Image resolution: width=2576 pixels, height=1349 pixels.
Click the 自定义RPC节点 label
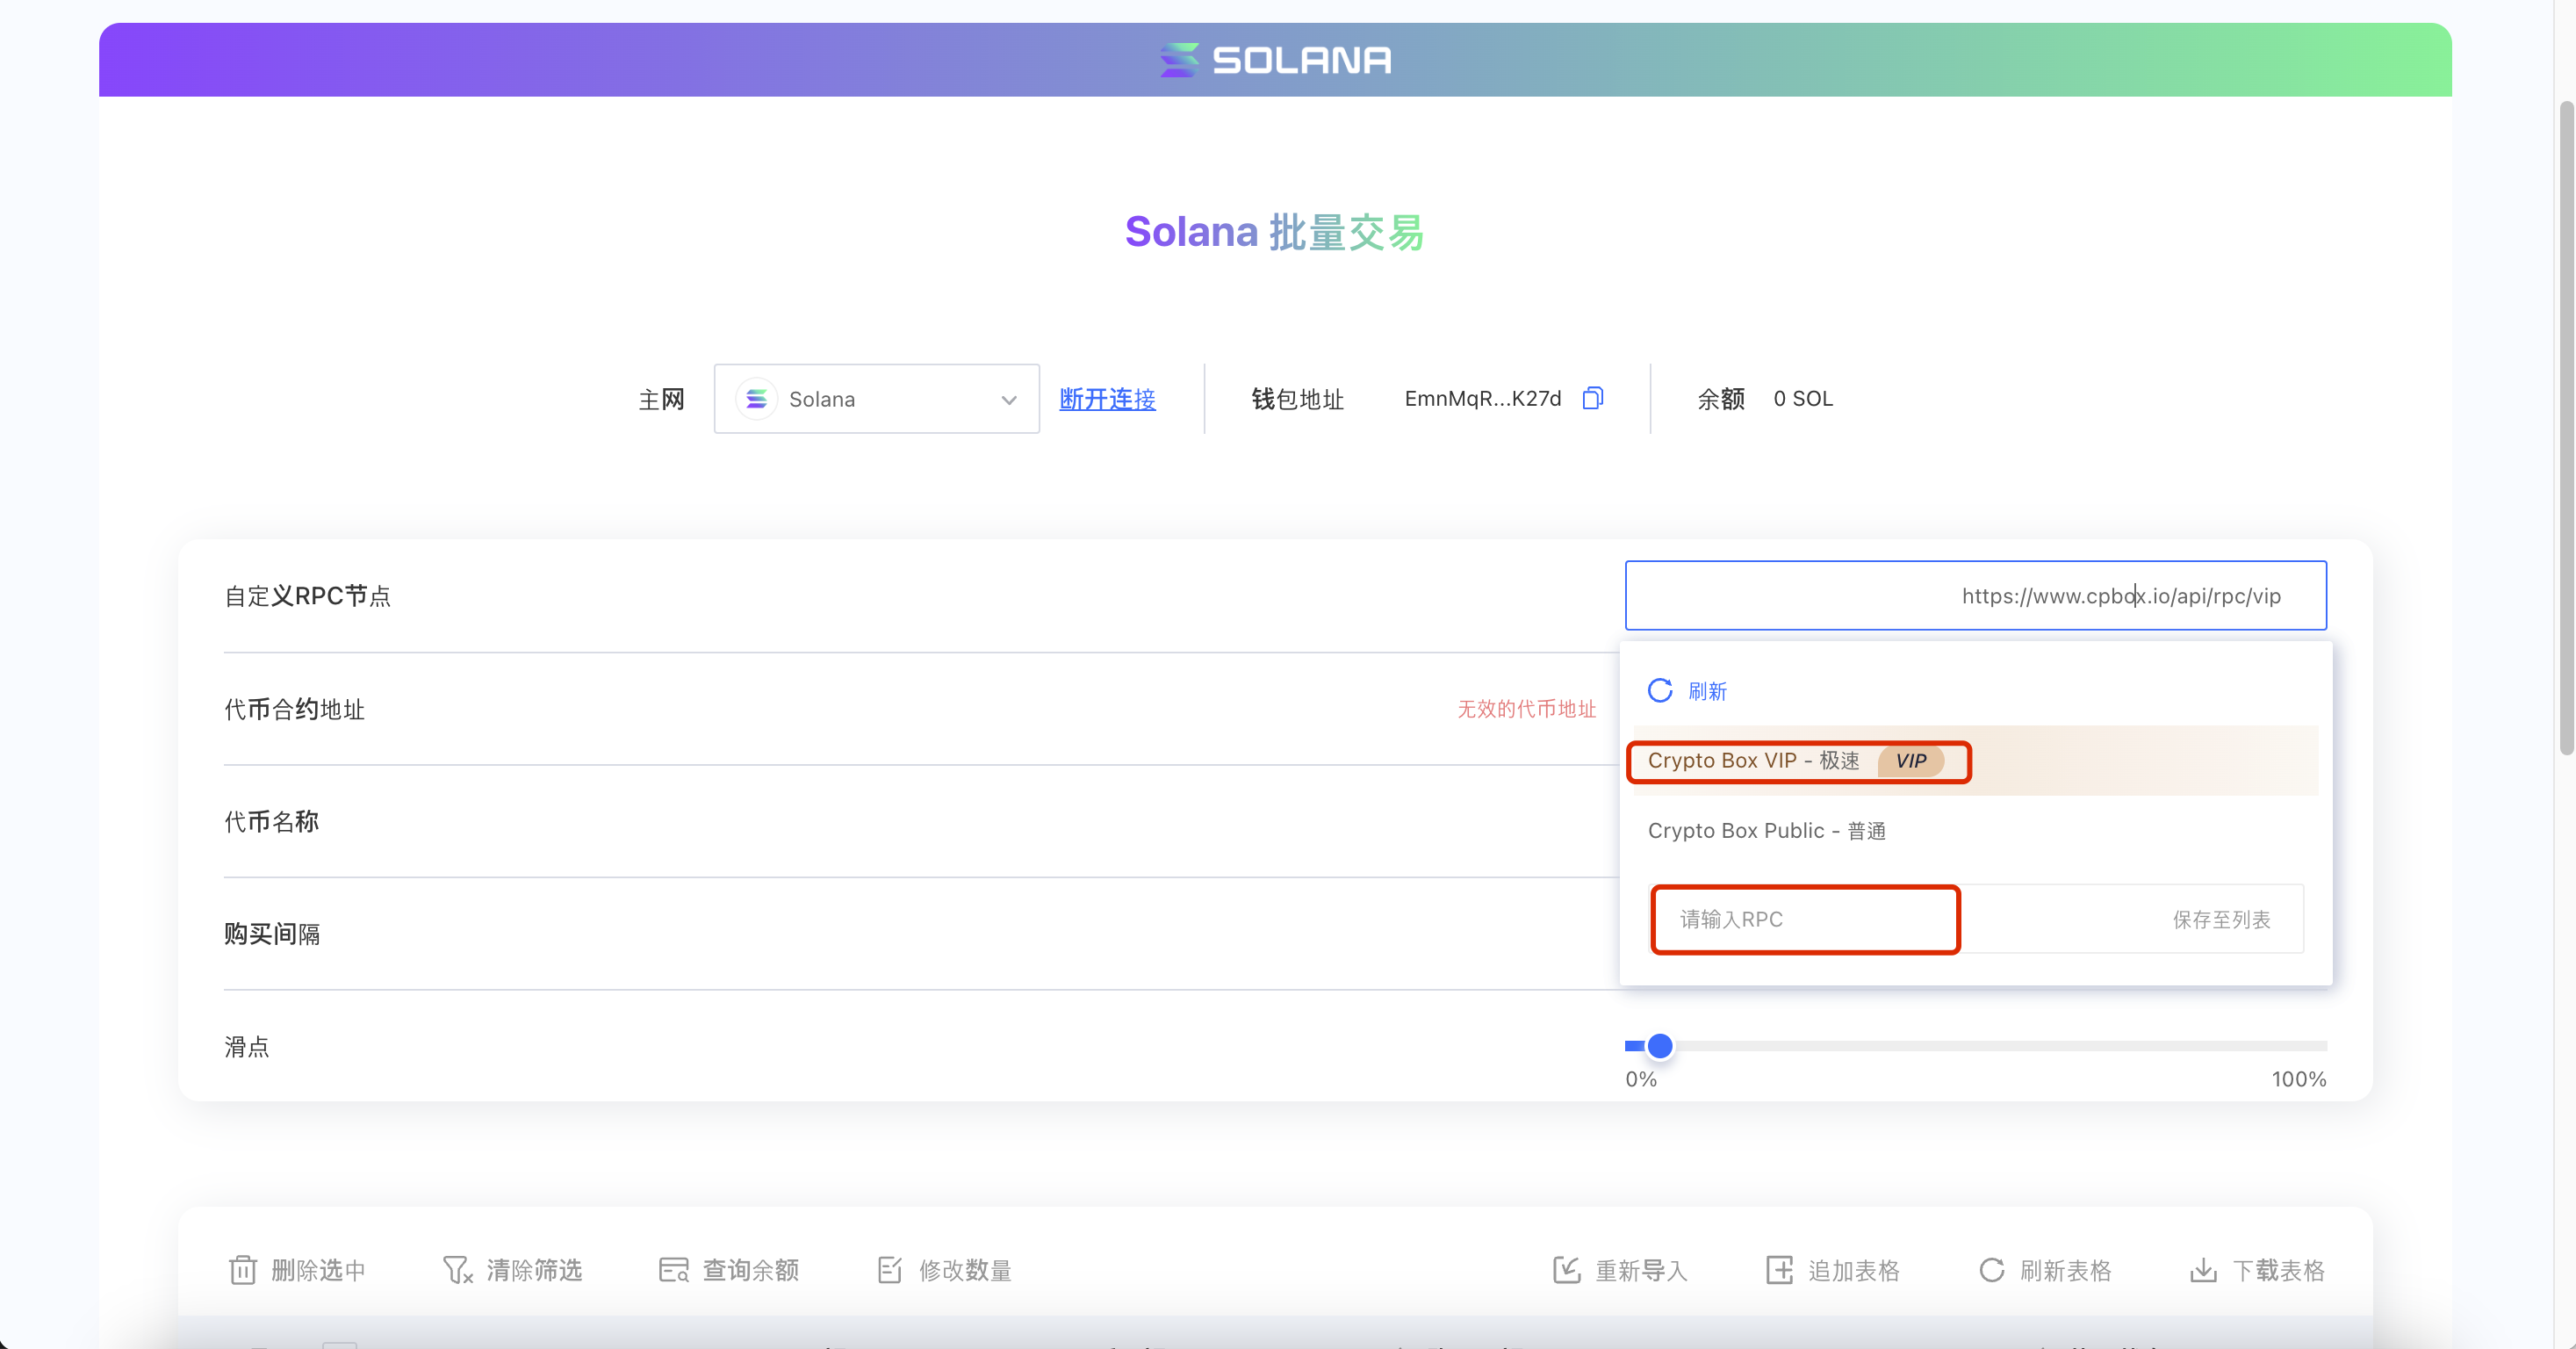point(308,596)
